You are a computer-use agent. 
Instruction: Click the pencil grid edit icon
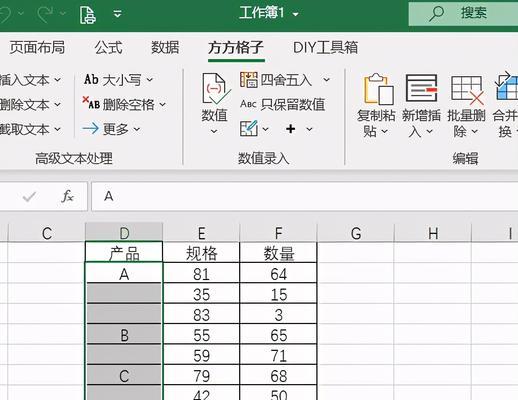[x=249, y=128]
